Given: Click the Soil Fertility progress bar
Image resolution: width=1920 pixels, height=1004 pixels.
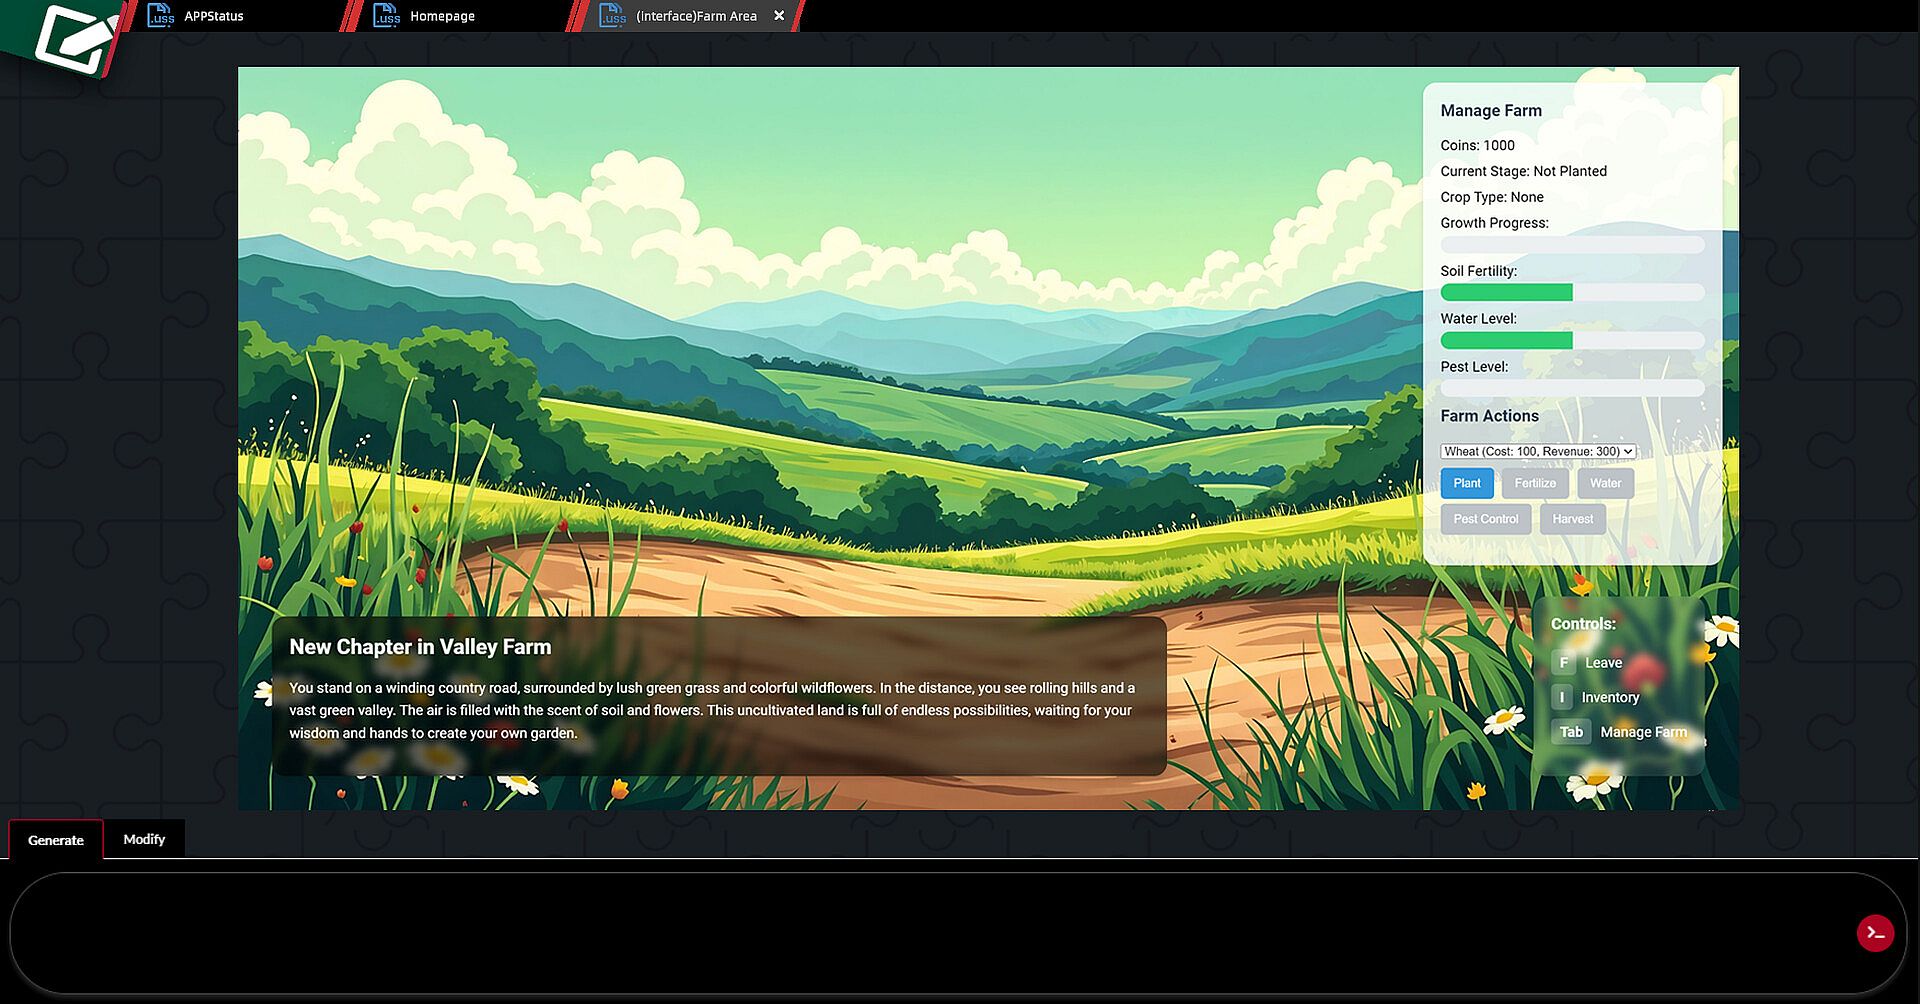Looking at the screenshot, I should coord(1572,292).
